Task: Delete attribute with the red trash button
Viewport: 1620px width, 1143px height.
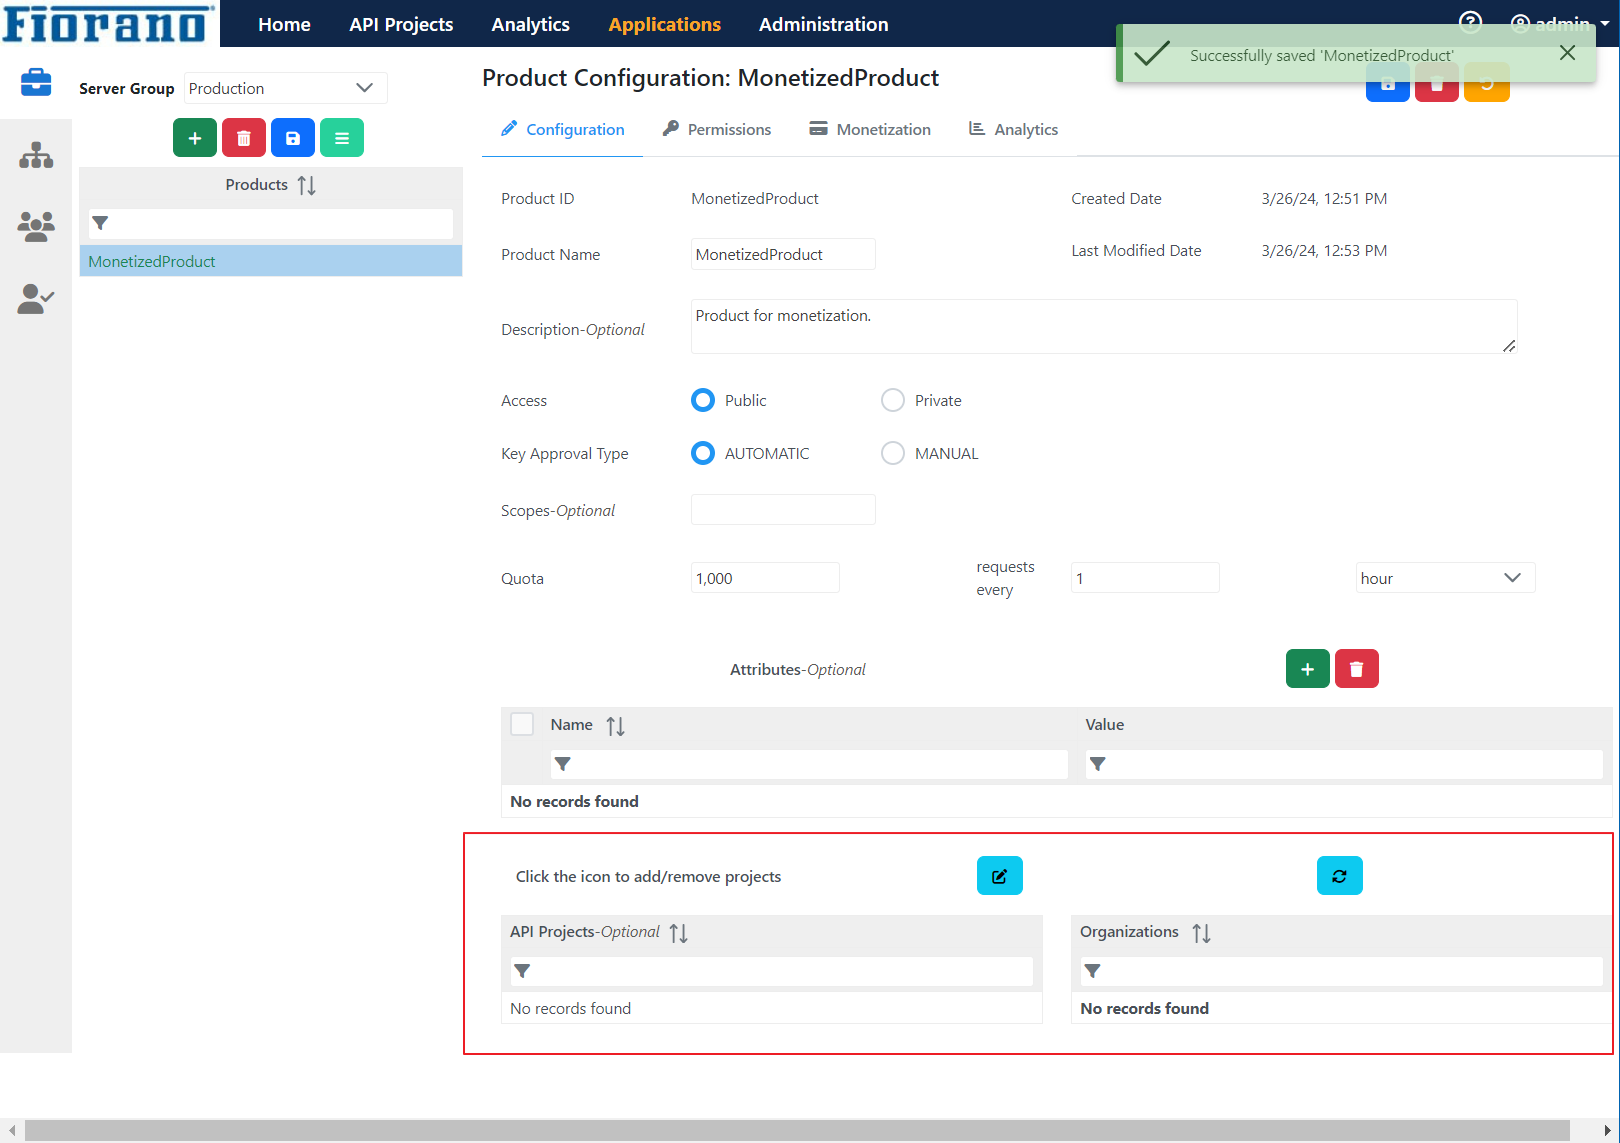Action: coord(1357,669)
